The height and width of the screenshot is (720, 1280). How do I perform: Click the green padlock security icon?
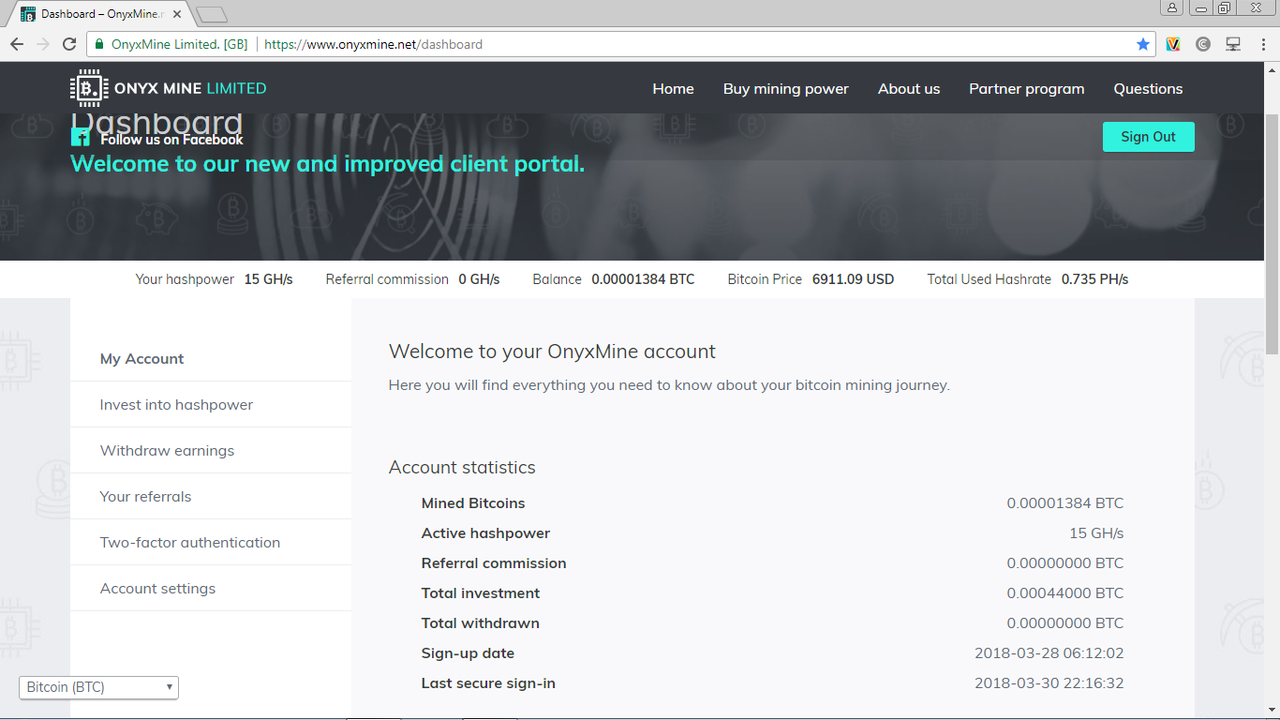pos(99,44)
